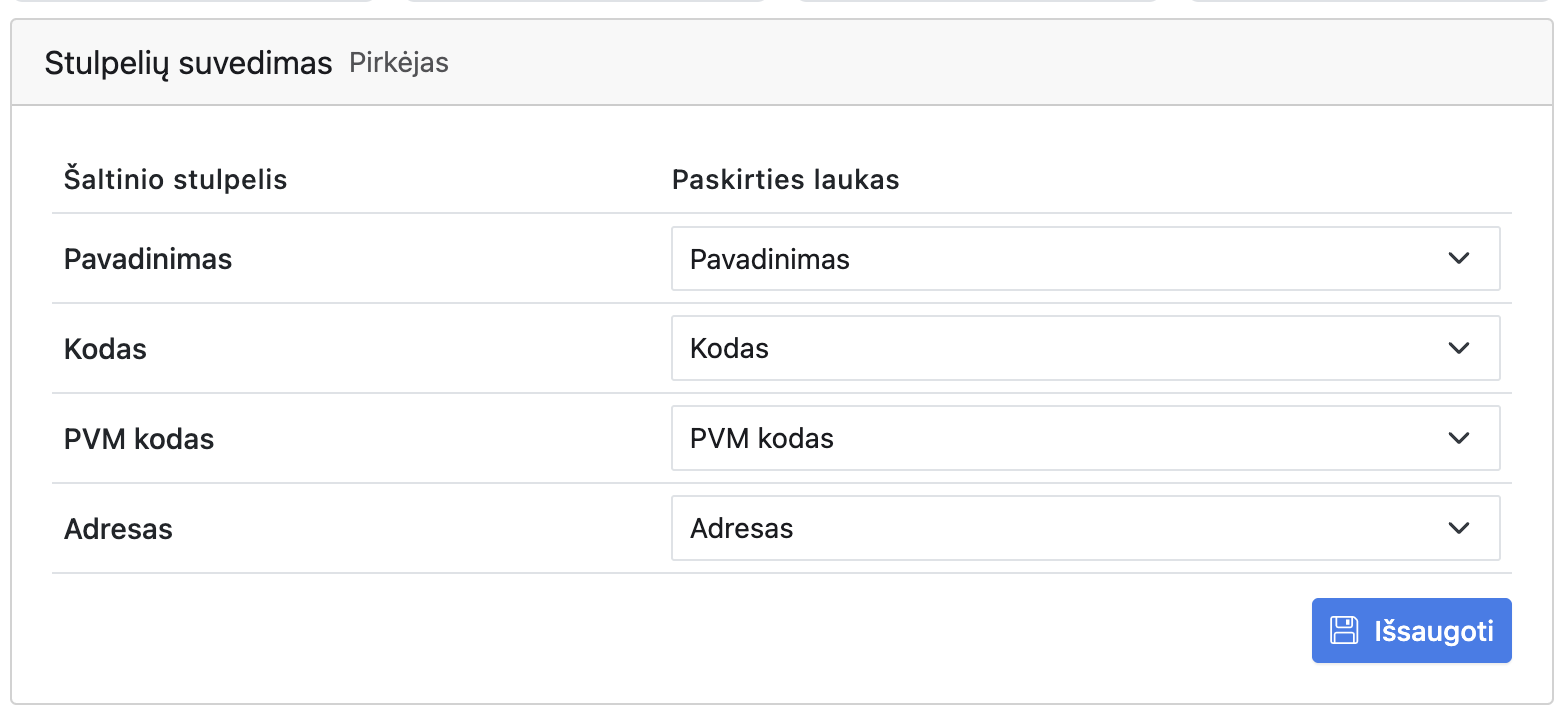The width and height of the screenshot is (1566, 722).
Task: Click the chevron arrow in Pavadinimas select
Action: tap(1459, 259)
